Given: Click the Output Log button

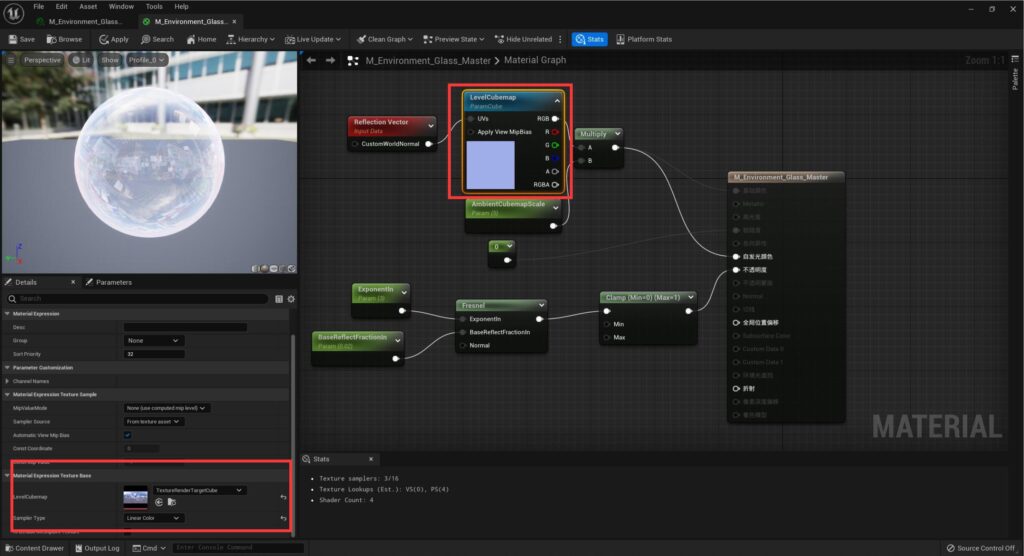Looking at the screenshot, I should 97,548.
